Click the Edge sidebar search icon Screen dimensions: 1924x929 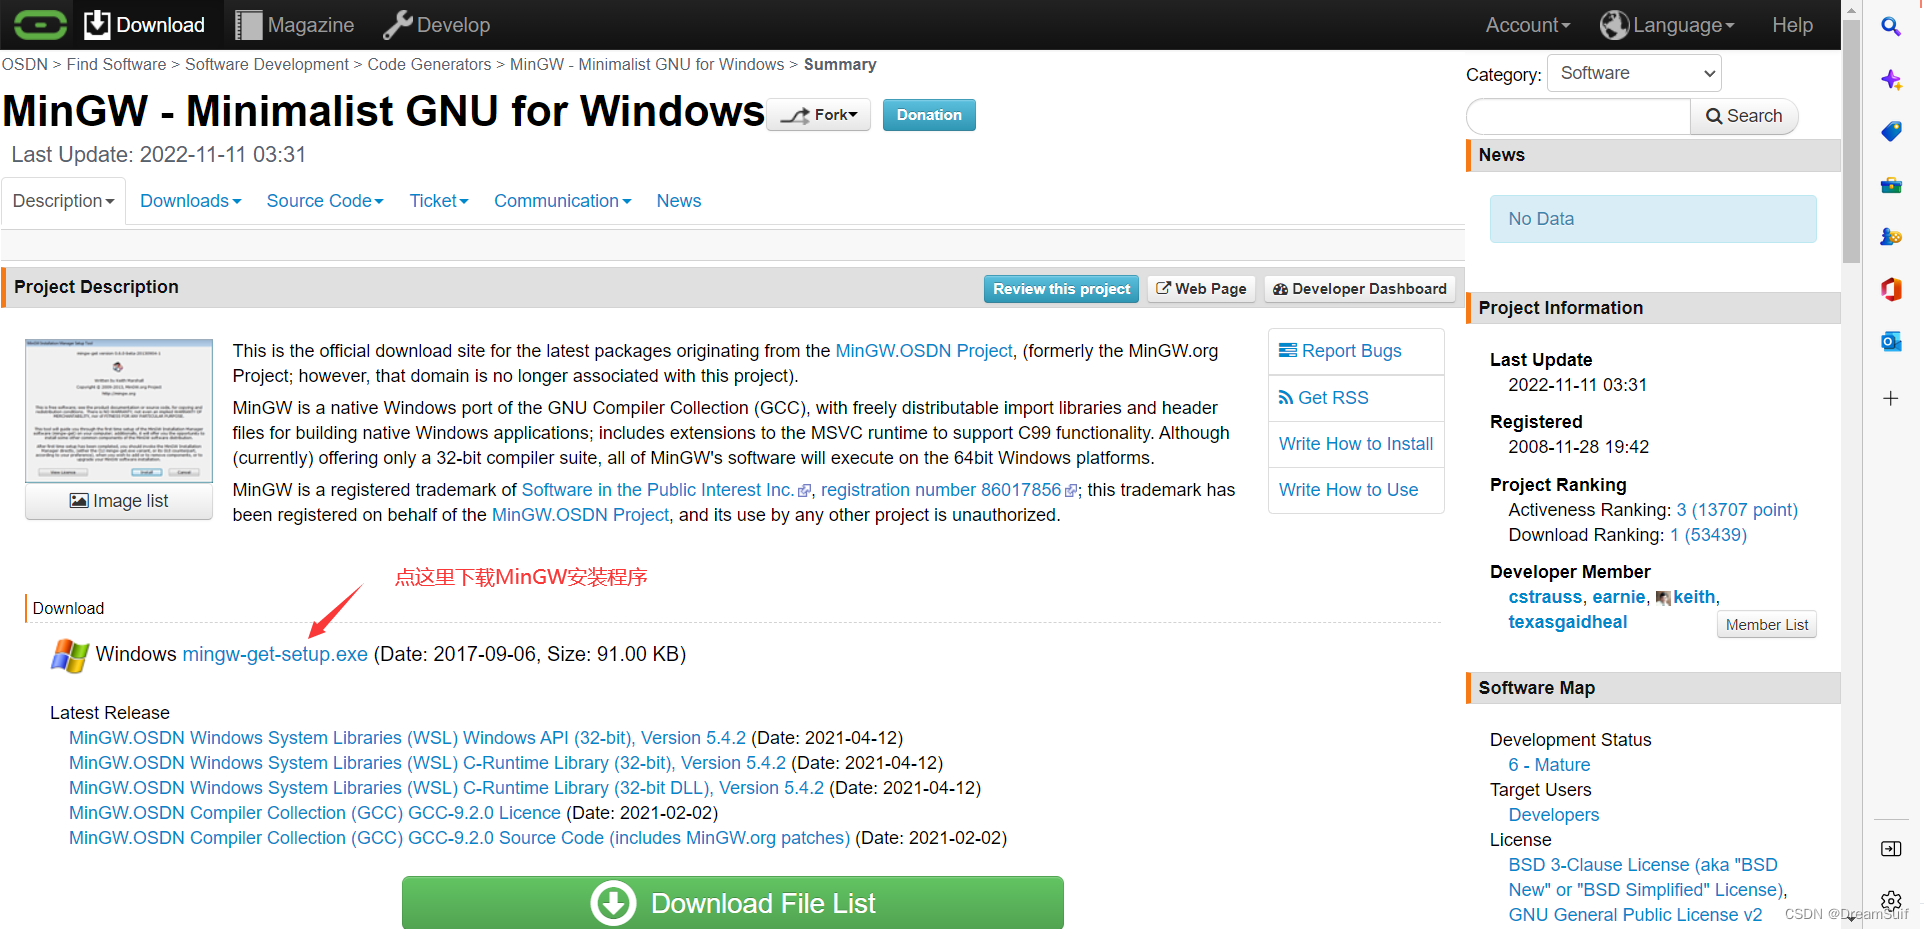coord(1891,26)
